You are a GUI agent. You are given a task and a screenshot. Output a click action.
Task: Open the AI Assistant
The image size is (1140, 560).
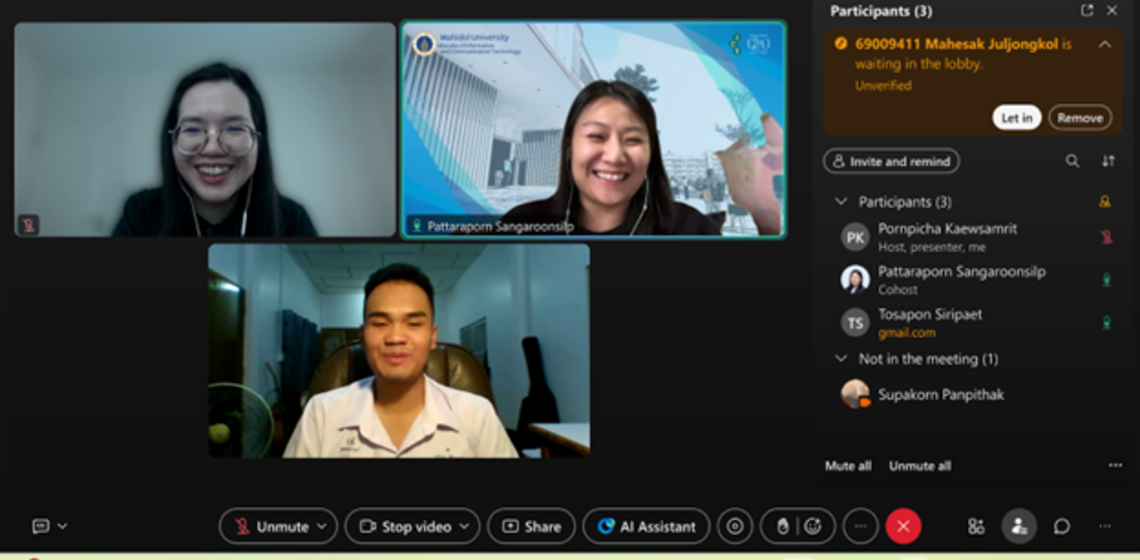(x=646, y=526)
